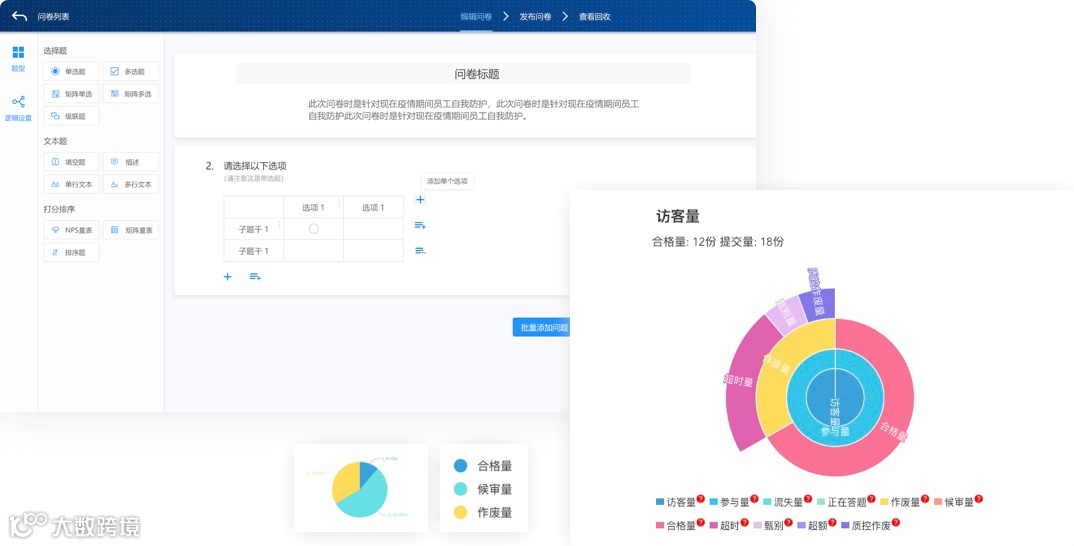The height and width of the screenshot is (546, 1074).
Task: Click the plus icon below the matrix table
Action: (227, 277)
